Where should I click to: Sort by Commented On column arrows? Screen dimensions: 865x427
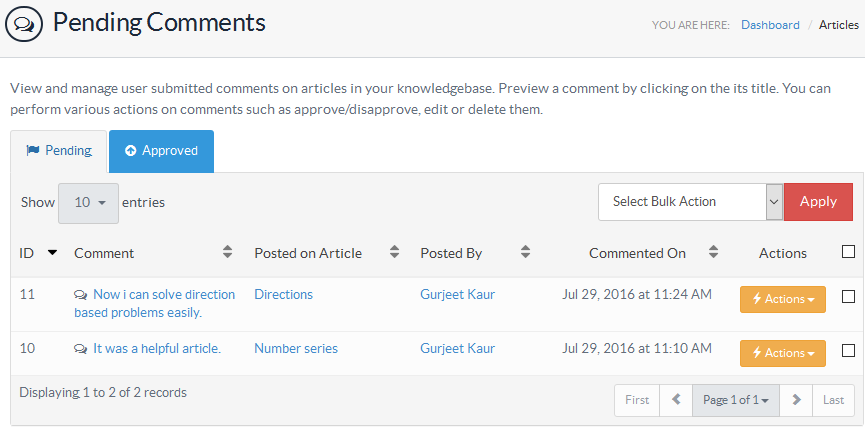(x=713, y=253)
